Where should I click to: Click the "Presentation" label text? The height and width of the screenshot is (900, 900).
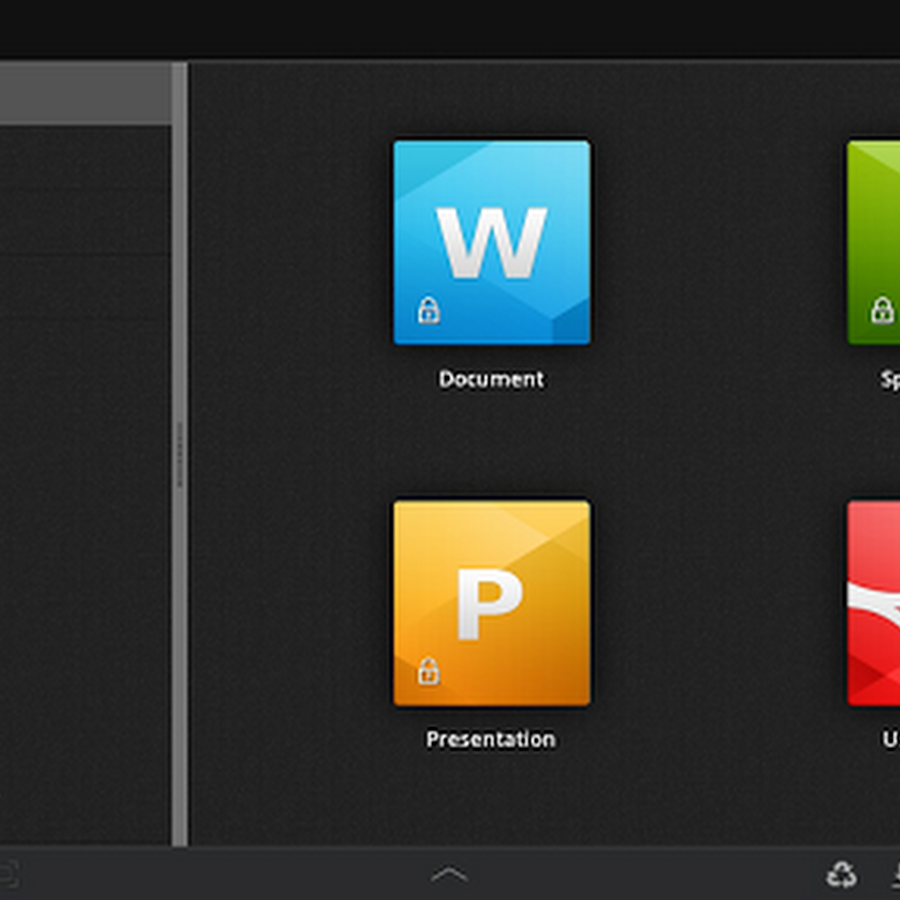[491, 739]
